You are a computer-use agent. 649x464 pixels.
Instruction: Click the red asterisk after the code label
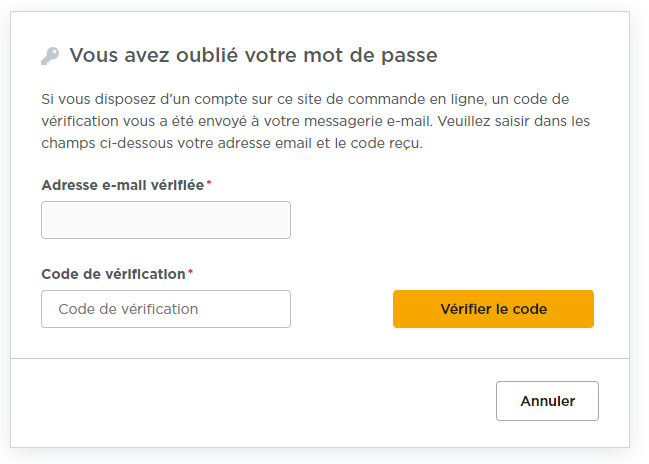(x=191, y=273)
